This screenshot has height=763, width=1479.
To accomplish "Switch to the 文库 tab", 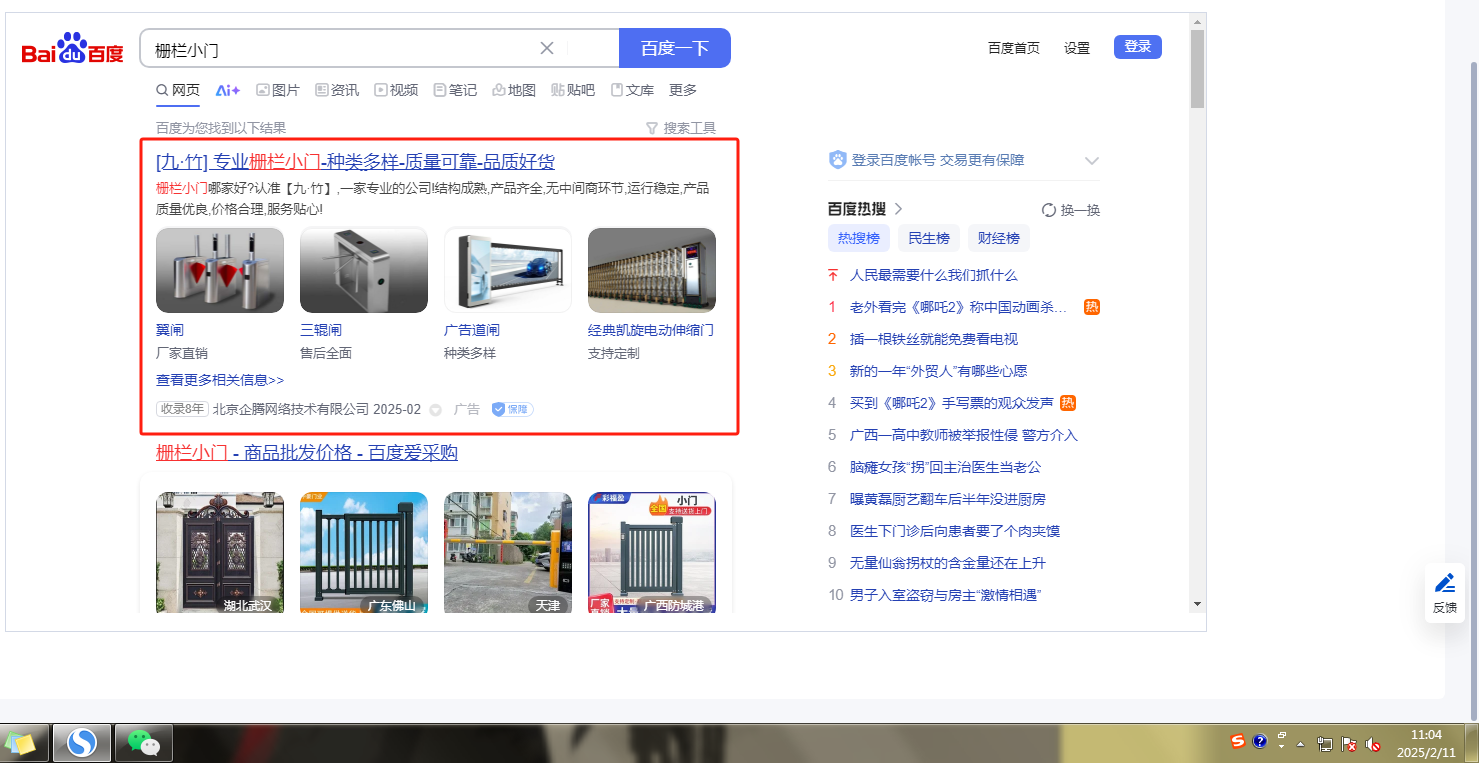I will point(632,90).
